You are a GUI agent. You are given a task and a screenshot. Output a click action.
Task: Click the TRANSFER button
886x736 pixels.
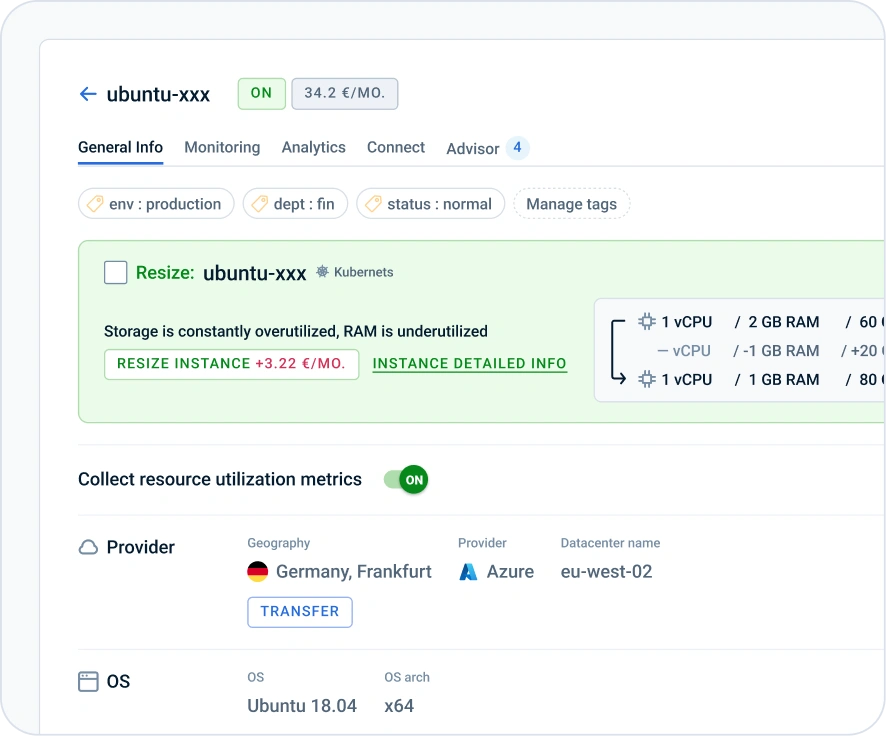point(300,612)
